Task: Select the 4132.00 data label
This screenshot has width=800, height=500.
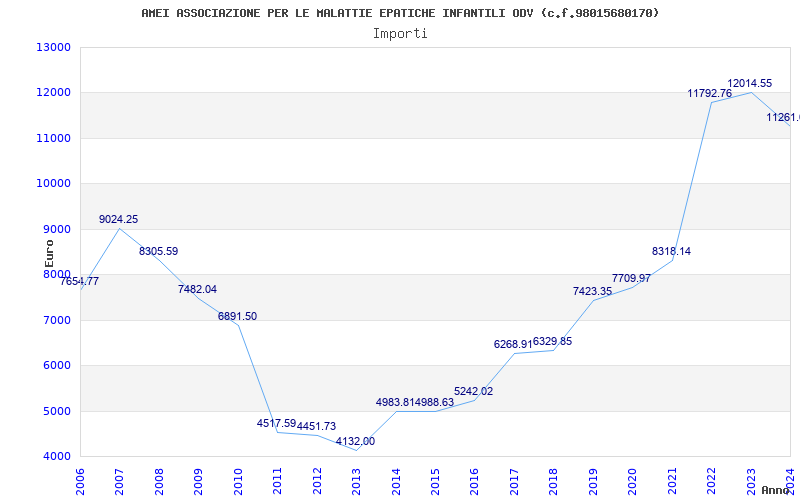Action: [x=356, y=441]
